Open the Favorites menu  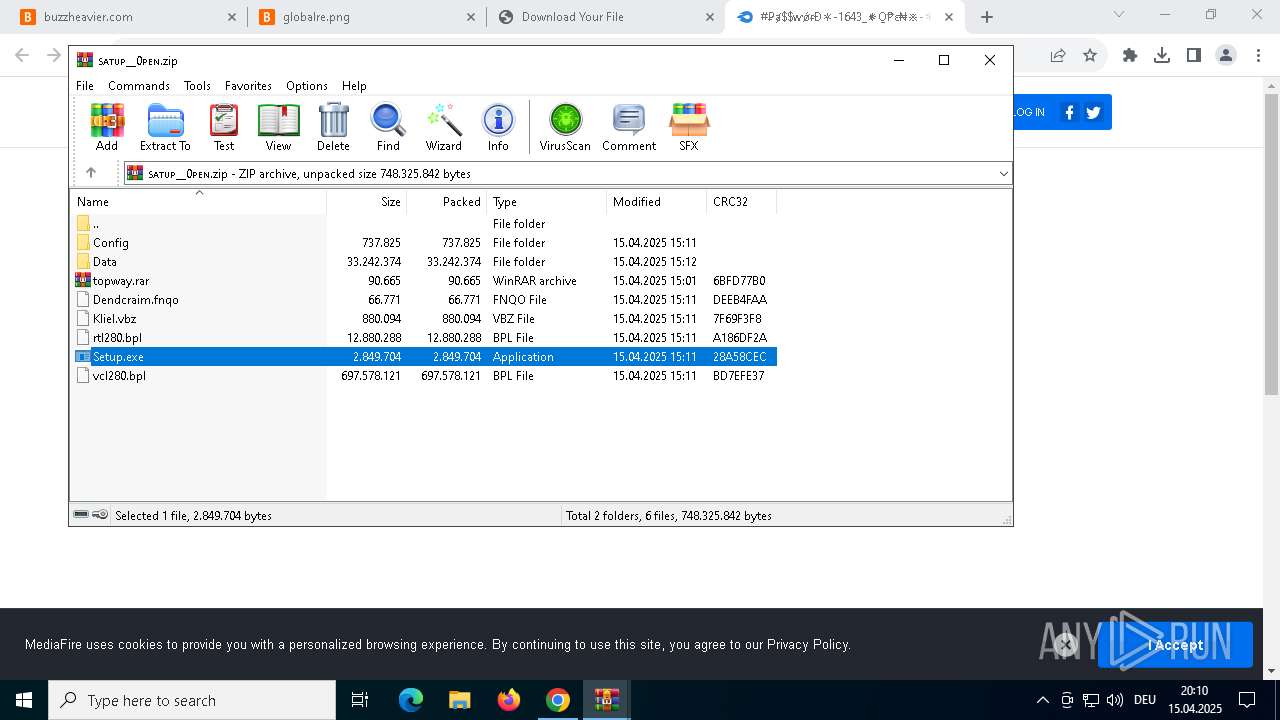[248, 86]
